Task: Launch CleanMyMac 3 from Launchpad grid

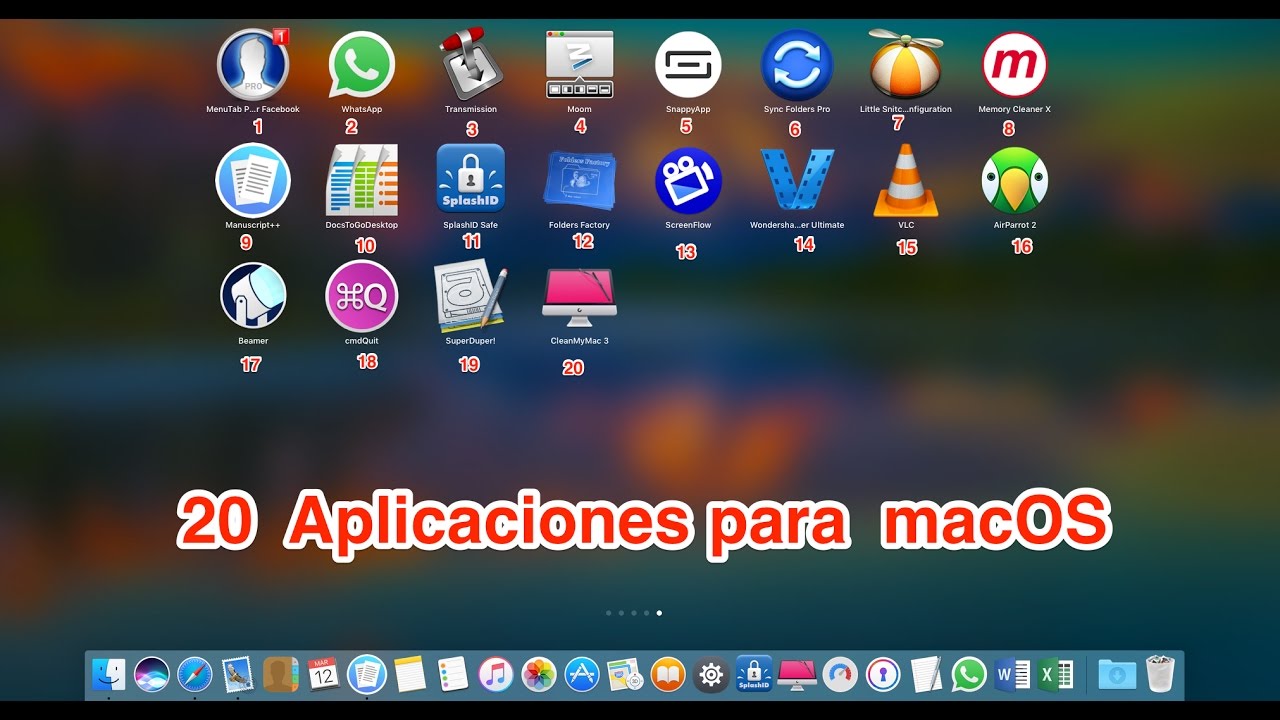Action: (580, 296)
